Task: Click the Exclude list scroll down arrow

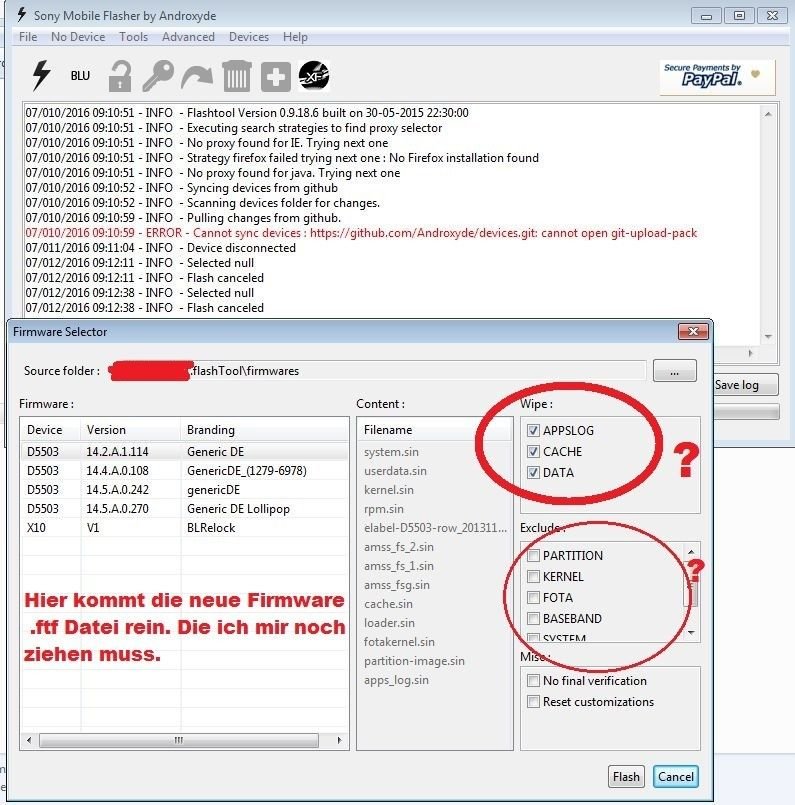Action: pyautogui.click(x=692, y=633)
